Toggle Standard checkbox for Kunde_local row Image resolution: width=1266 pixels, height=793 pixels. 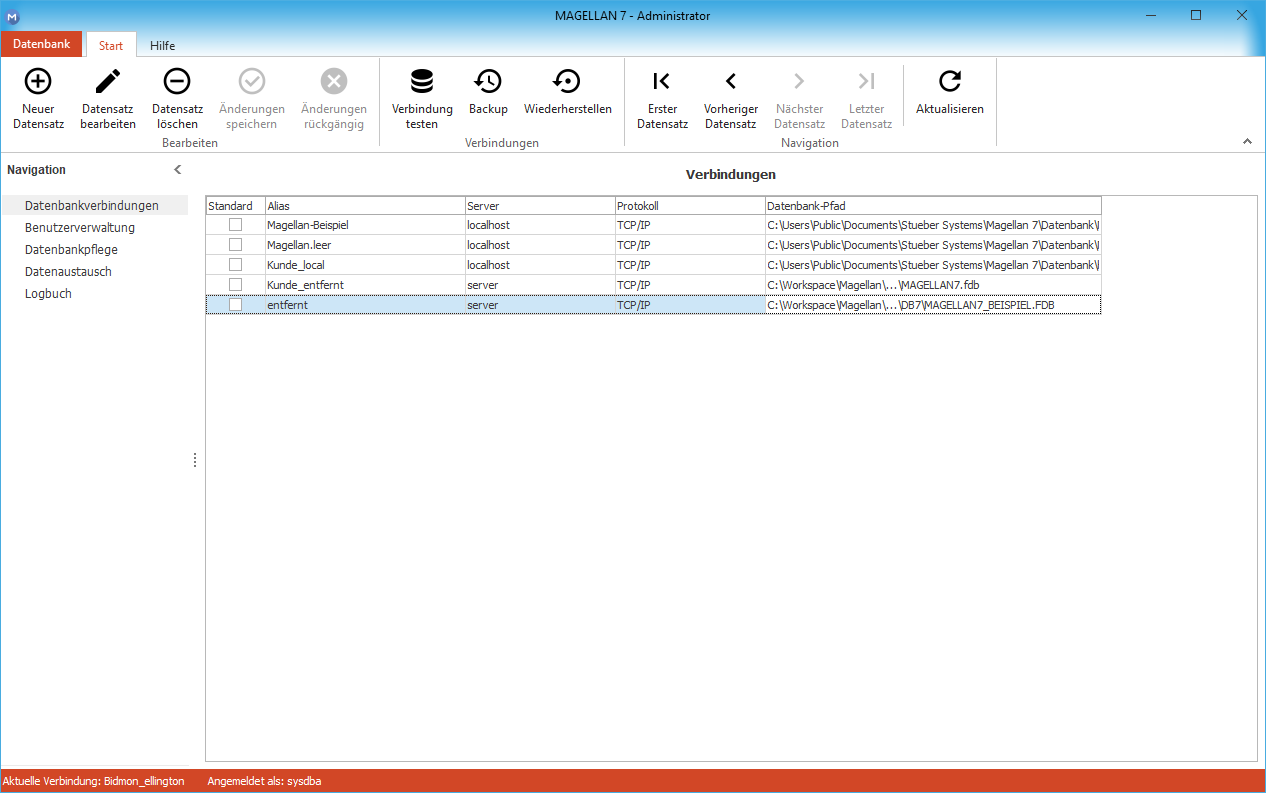[x=236, y=265]
